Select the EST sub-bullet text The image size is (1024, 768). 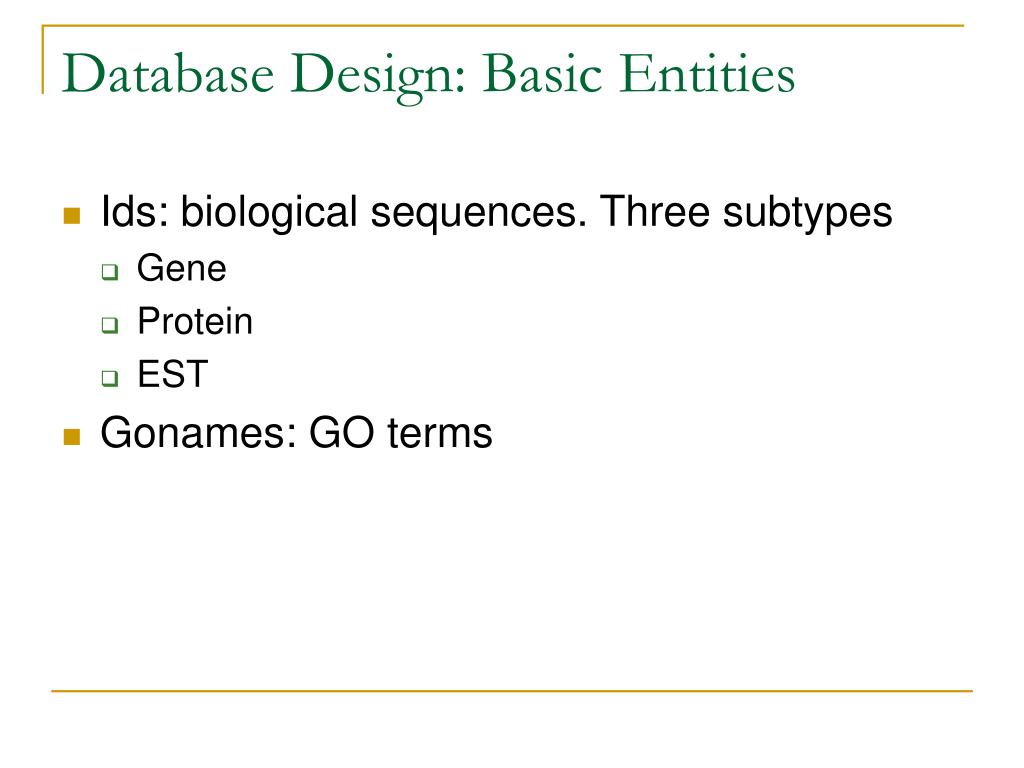pos(172,374)
